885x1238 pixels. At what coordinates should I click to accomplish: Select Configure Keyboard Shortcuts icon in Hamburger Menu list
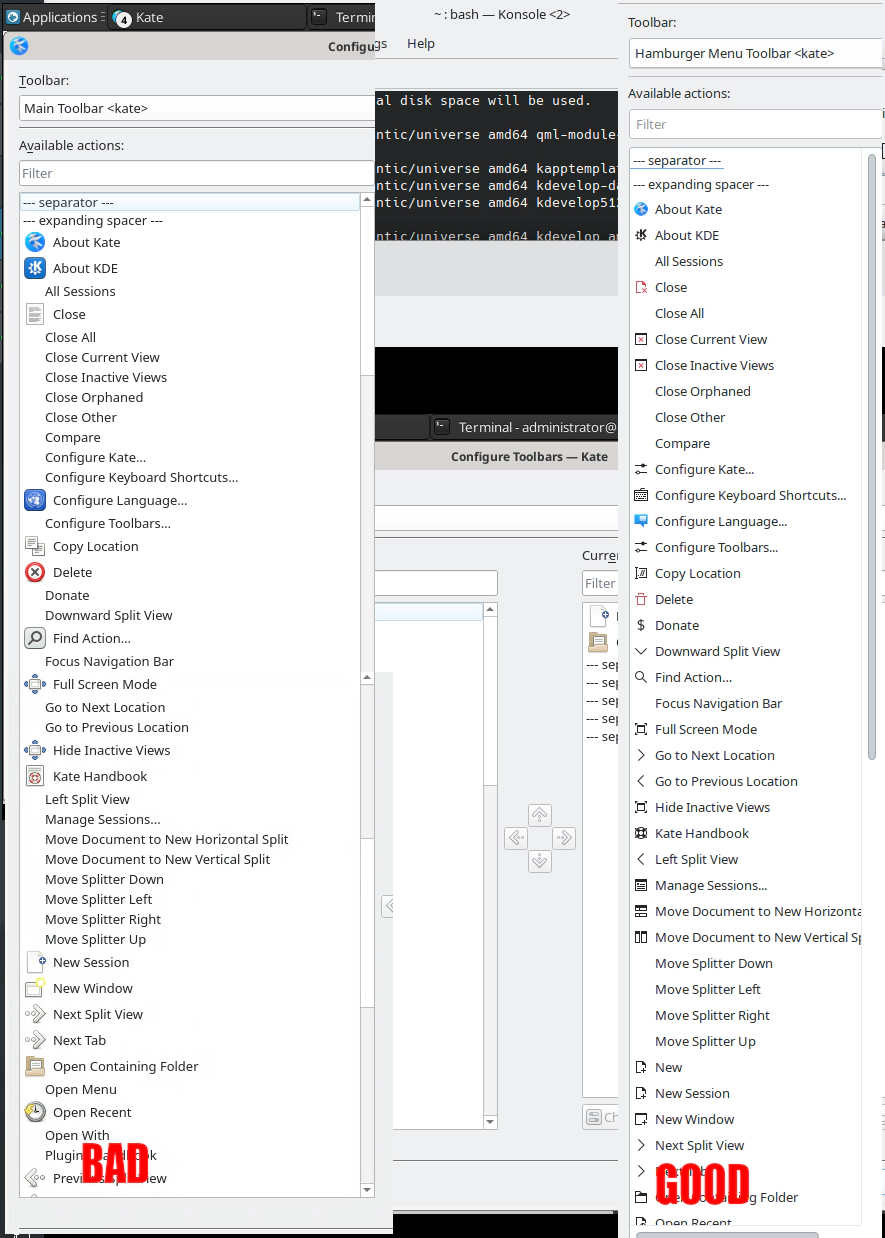tap(641, 495)
